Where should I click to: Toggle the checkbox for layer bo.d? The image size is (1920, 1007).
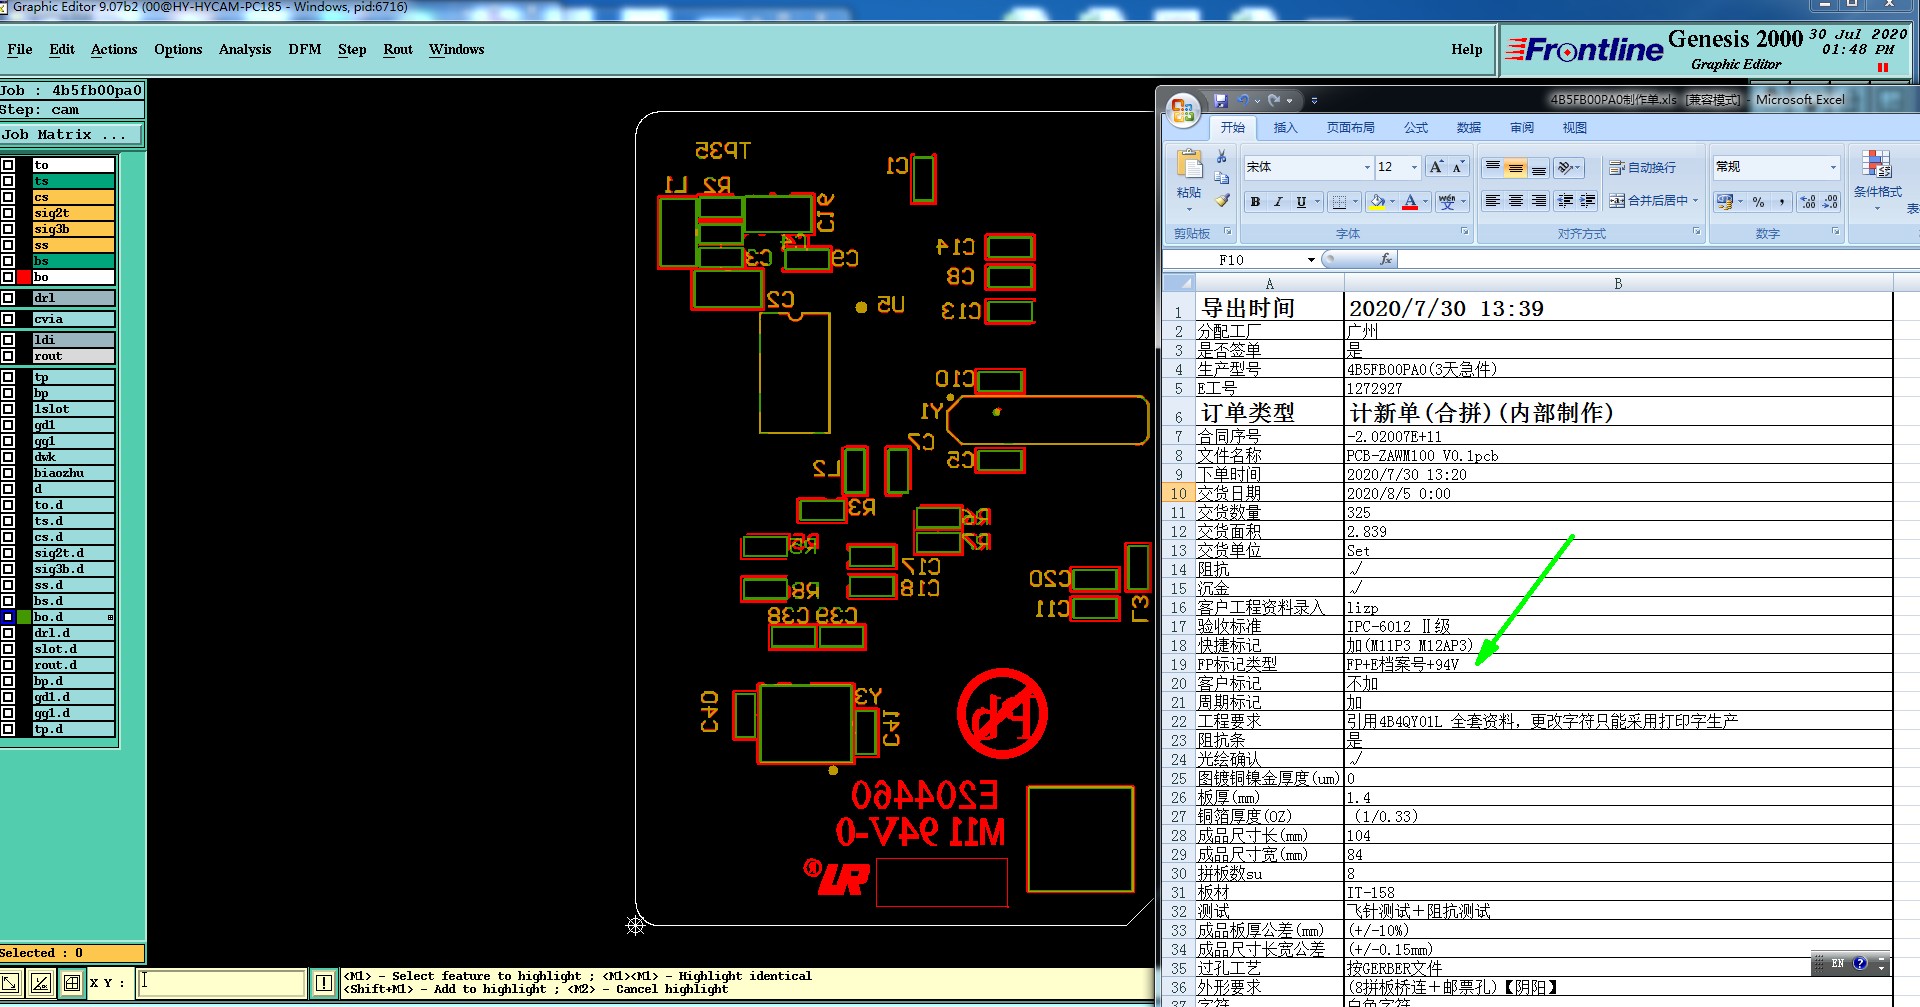coord(8,617)
